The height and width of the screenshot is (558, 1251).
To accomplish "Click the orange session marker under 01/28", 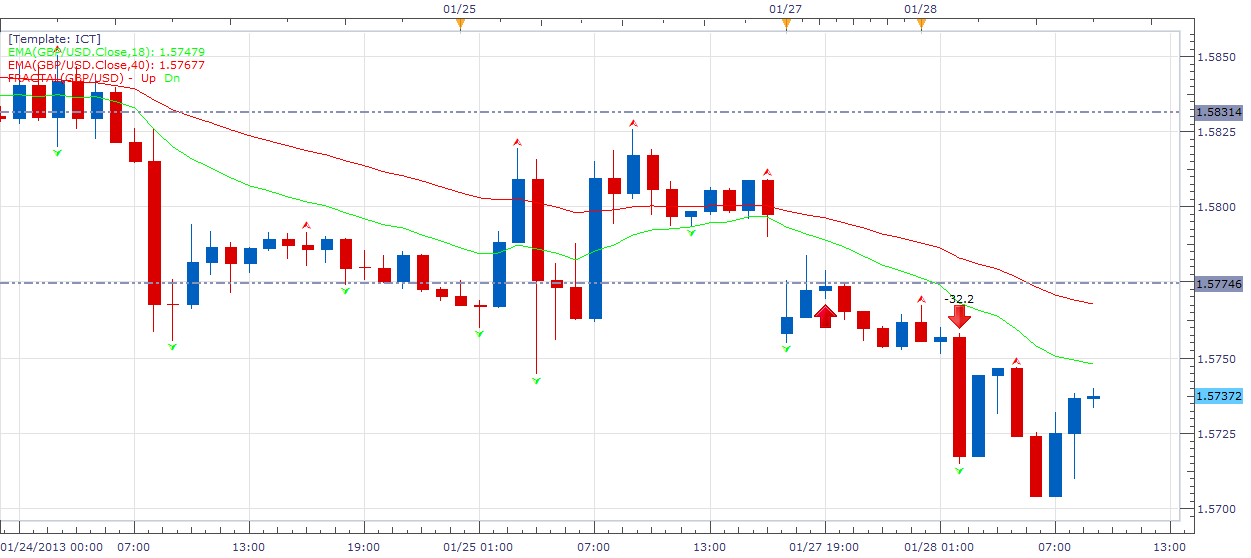I will (x=921, y=25).
